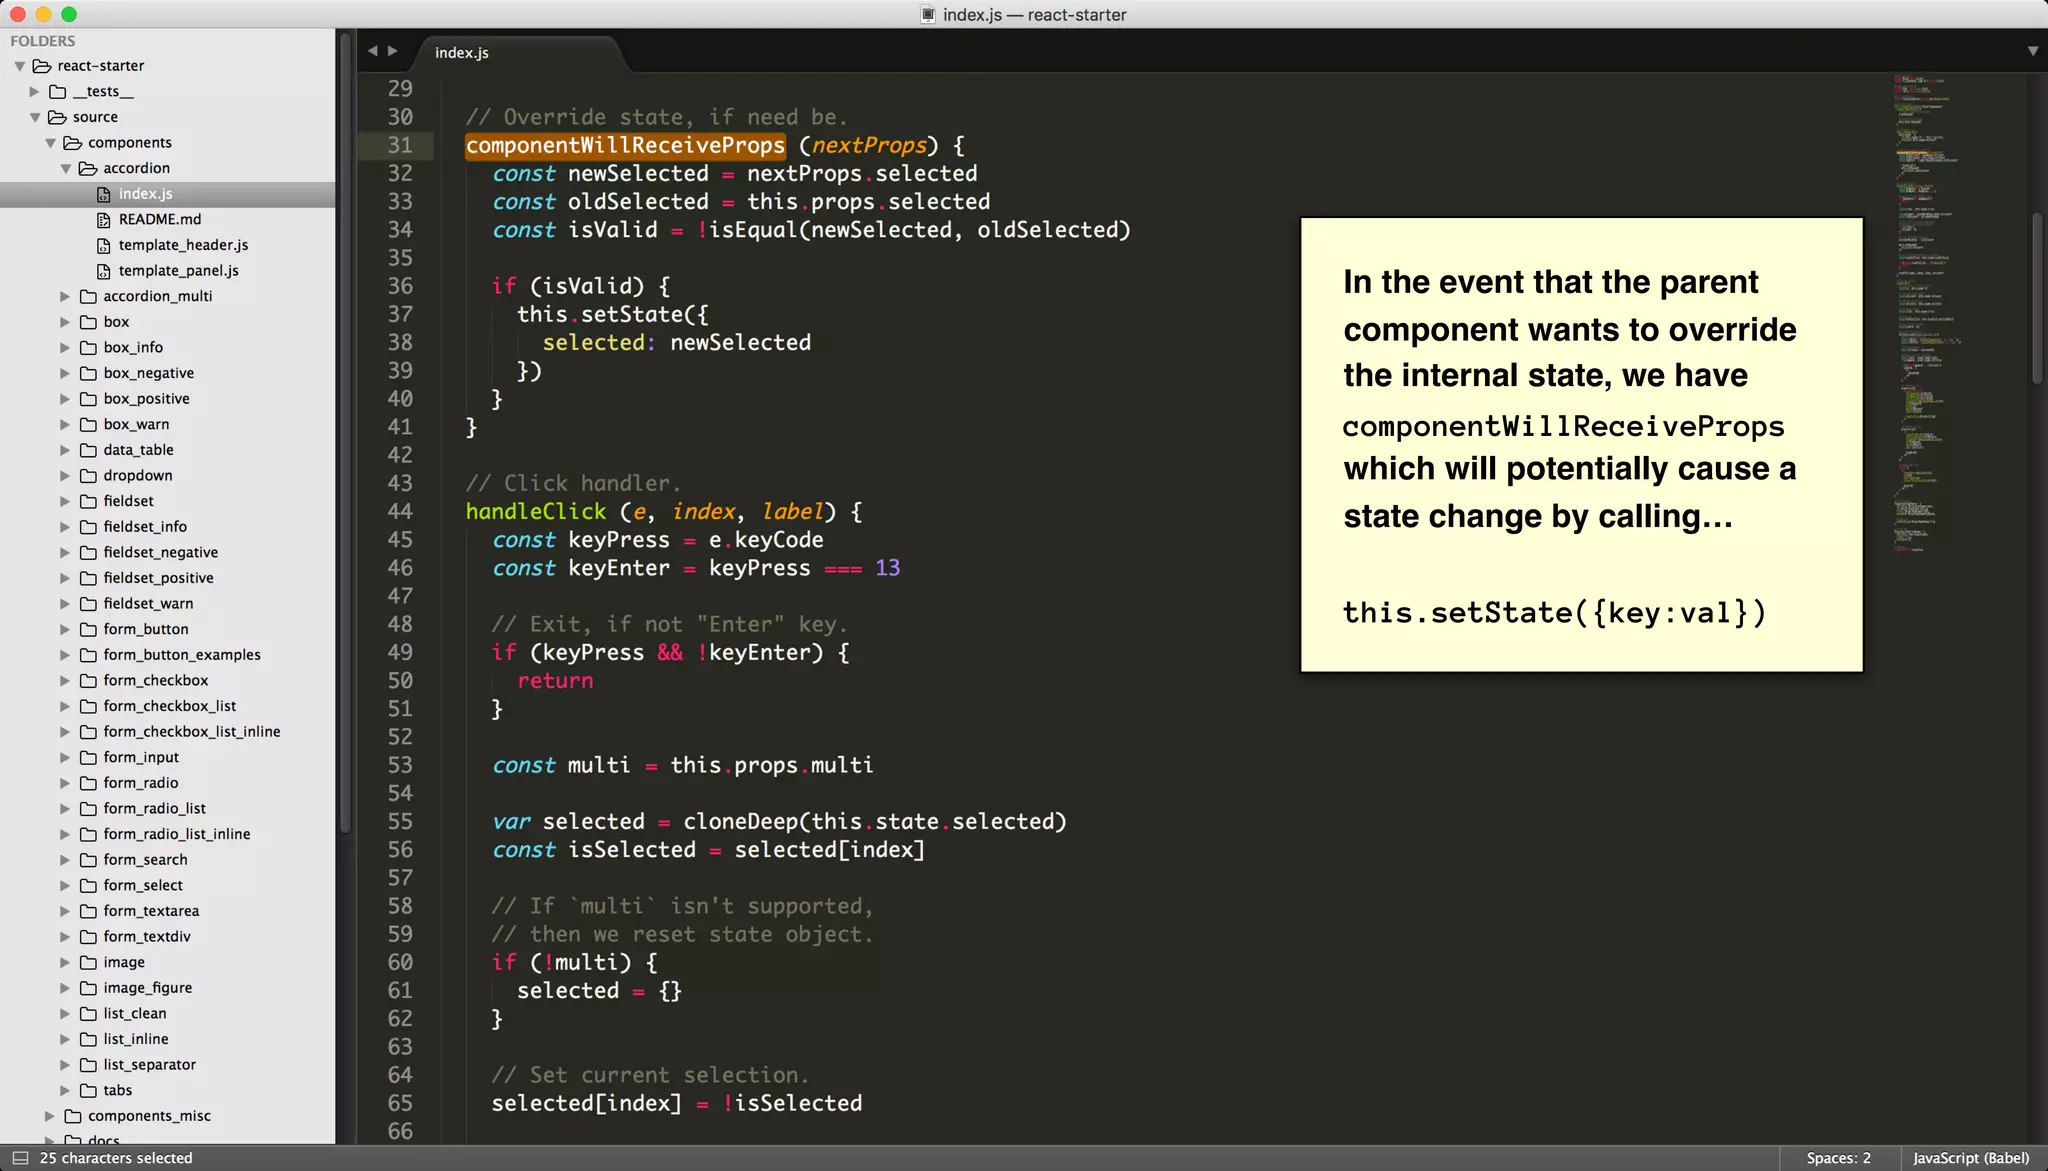
Task: Click the accordion open folder icon
Action: 88,169
